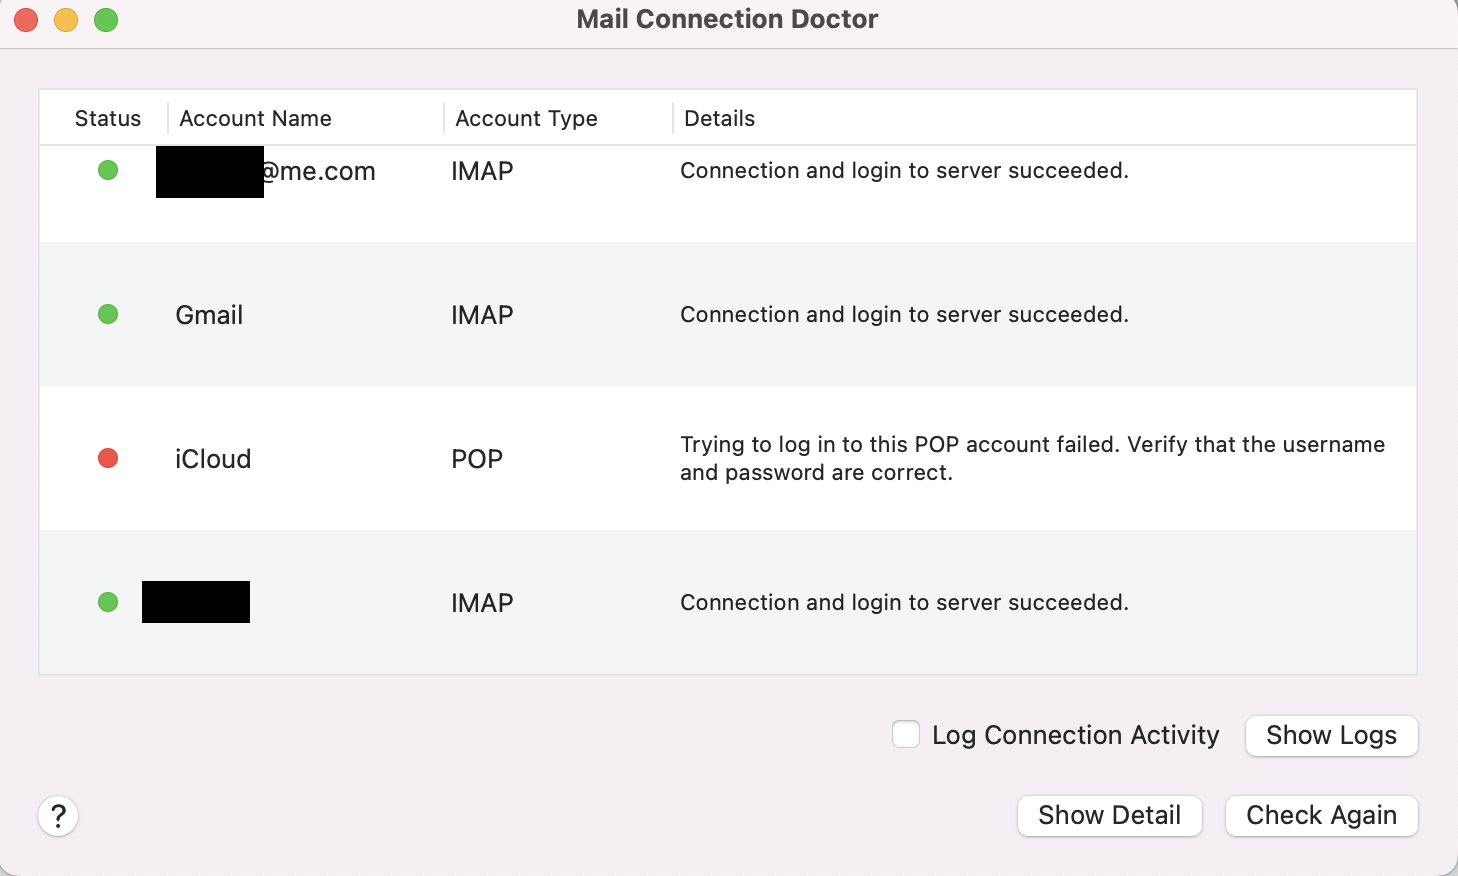This screenshot has width=1458, height=876.
Task: Click the green status indicator beside Gmail
Action: pos(108,314)
